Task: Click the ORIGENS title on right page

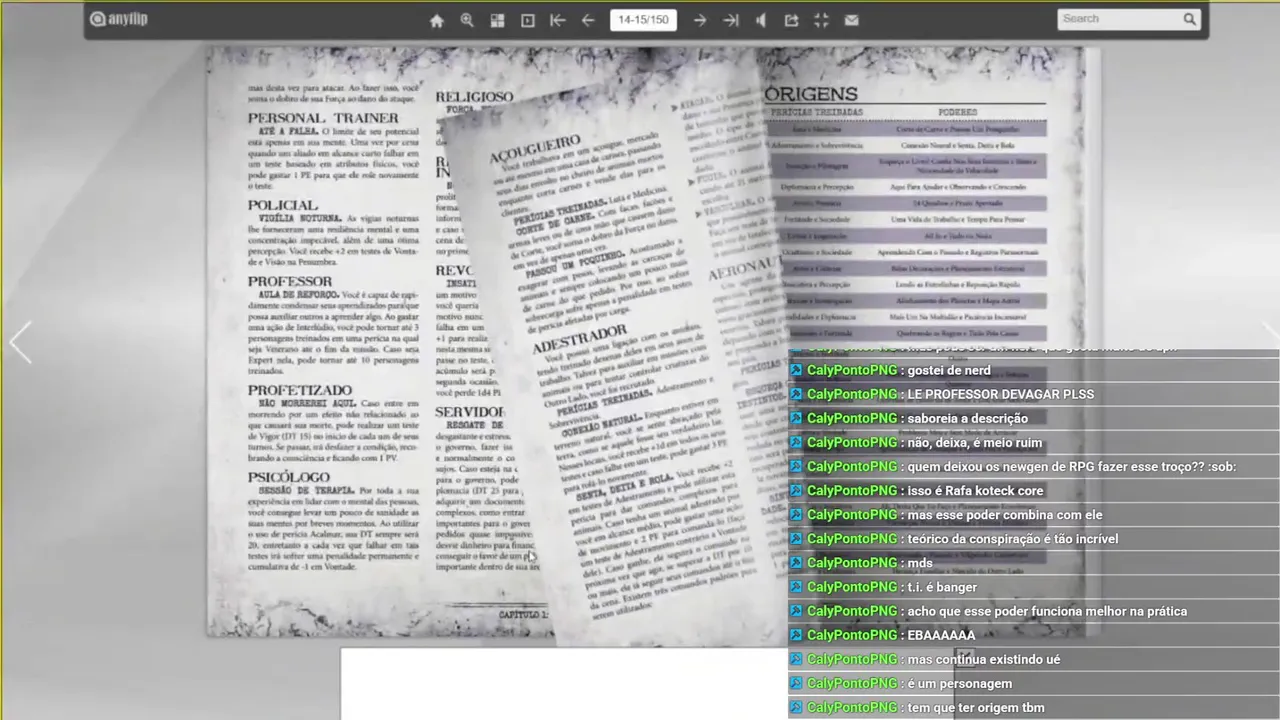Action: (x=811, y=93)
